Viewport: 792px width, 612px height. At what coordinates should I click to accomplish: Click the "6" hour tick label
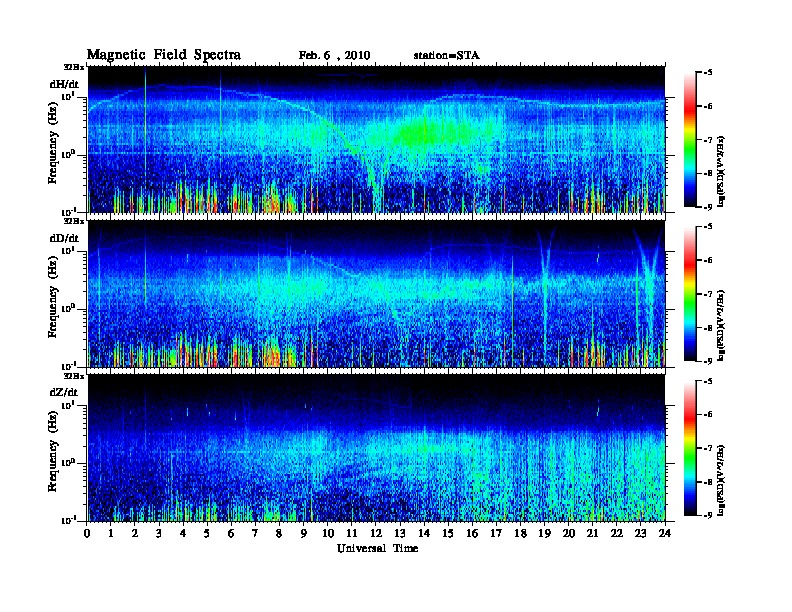231,533
